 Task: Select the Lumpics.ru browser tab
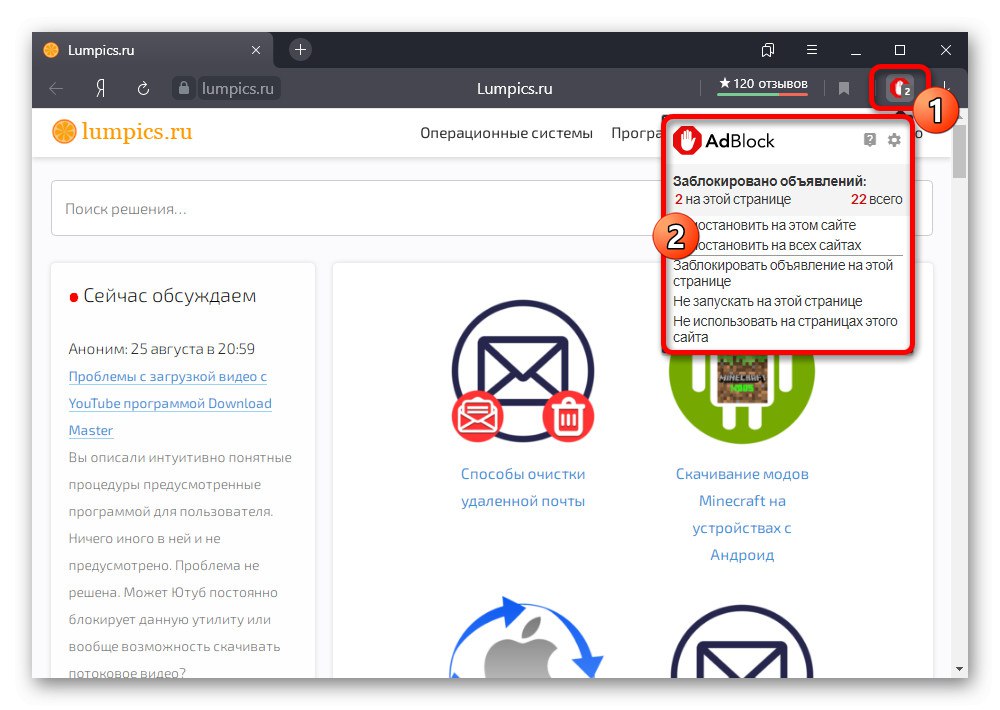(153, 50)
